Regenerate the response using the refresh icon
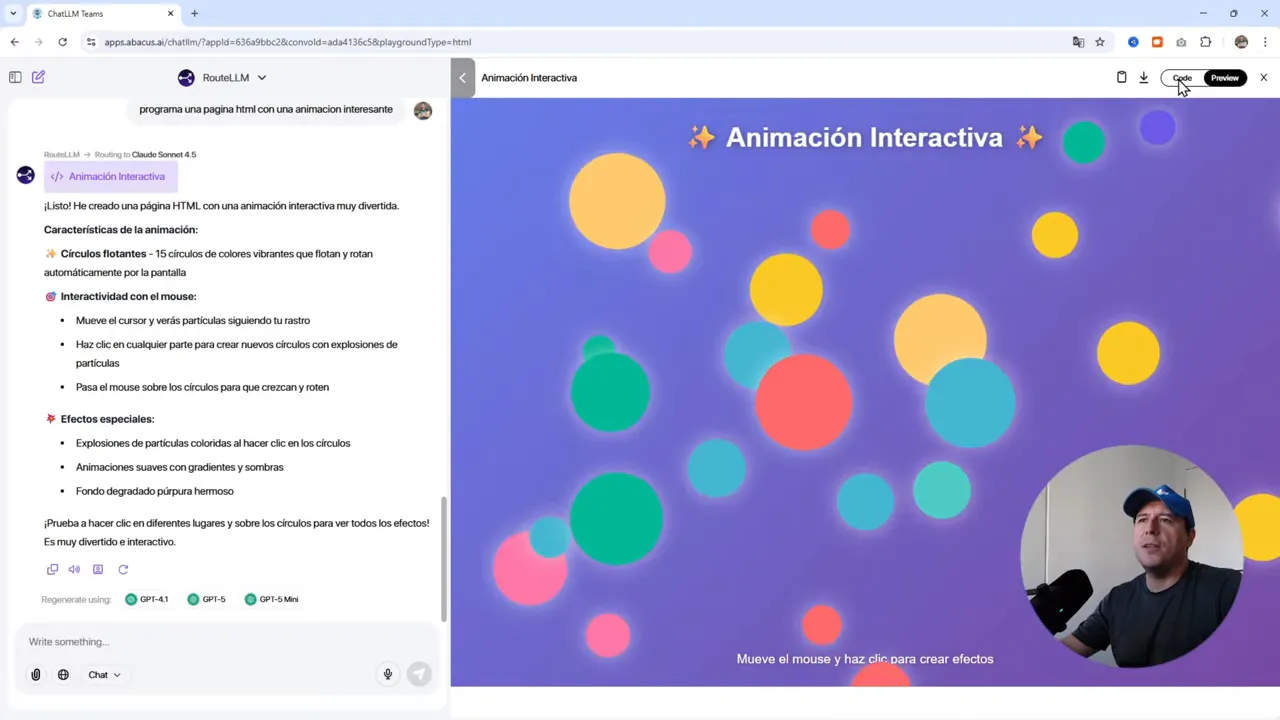 pyautogui.click(x=123, y=569)
